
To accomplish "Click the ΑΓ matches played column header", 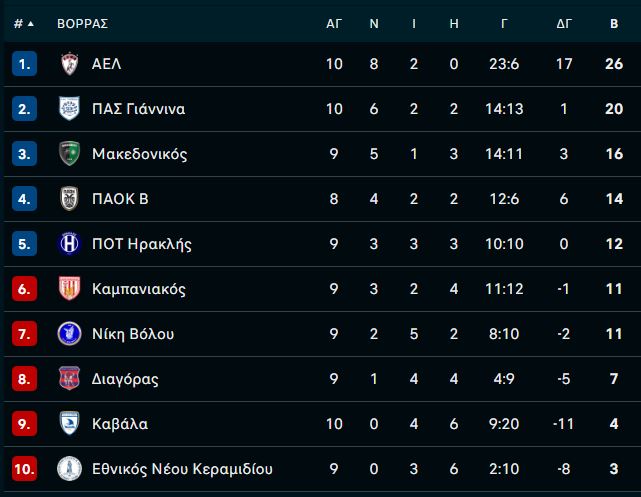I will (x=334, y=24).
